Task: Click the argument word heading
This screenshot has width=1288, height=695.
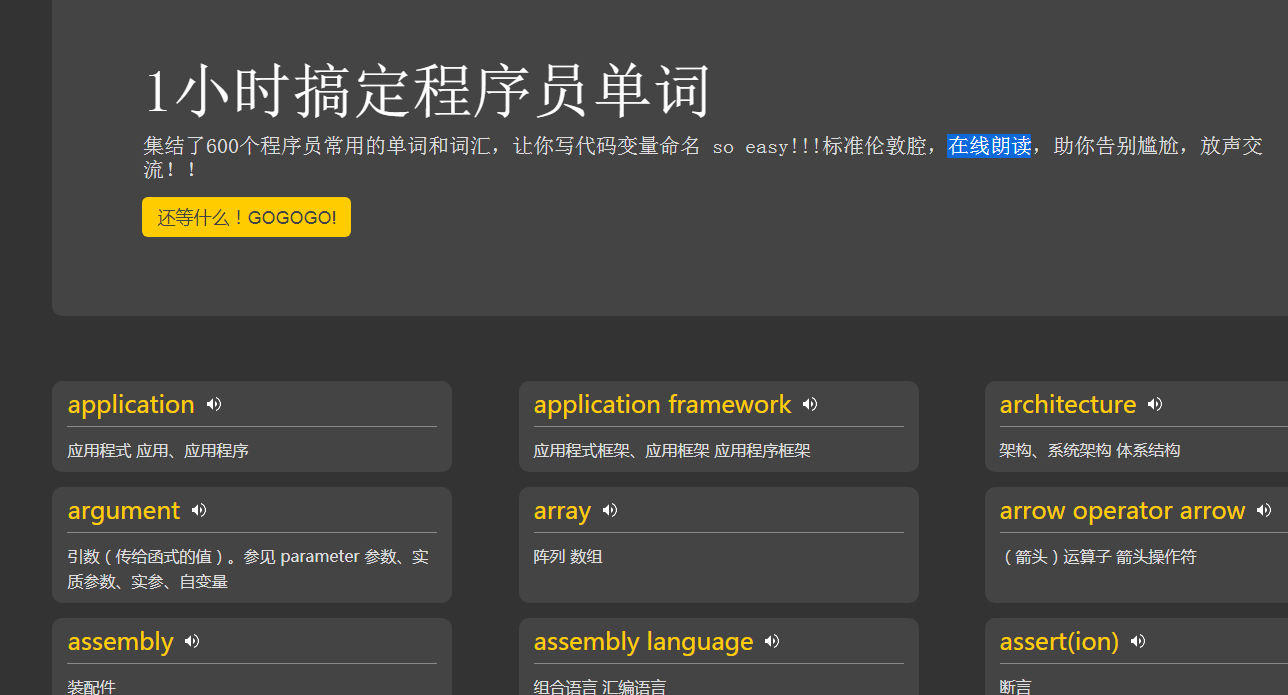Action: (x=124, y=511)
